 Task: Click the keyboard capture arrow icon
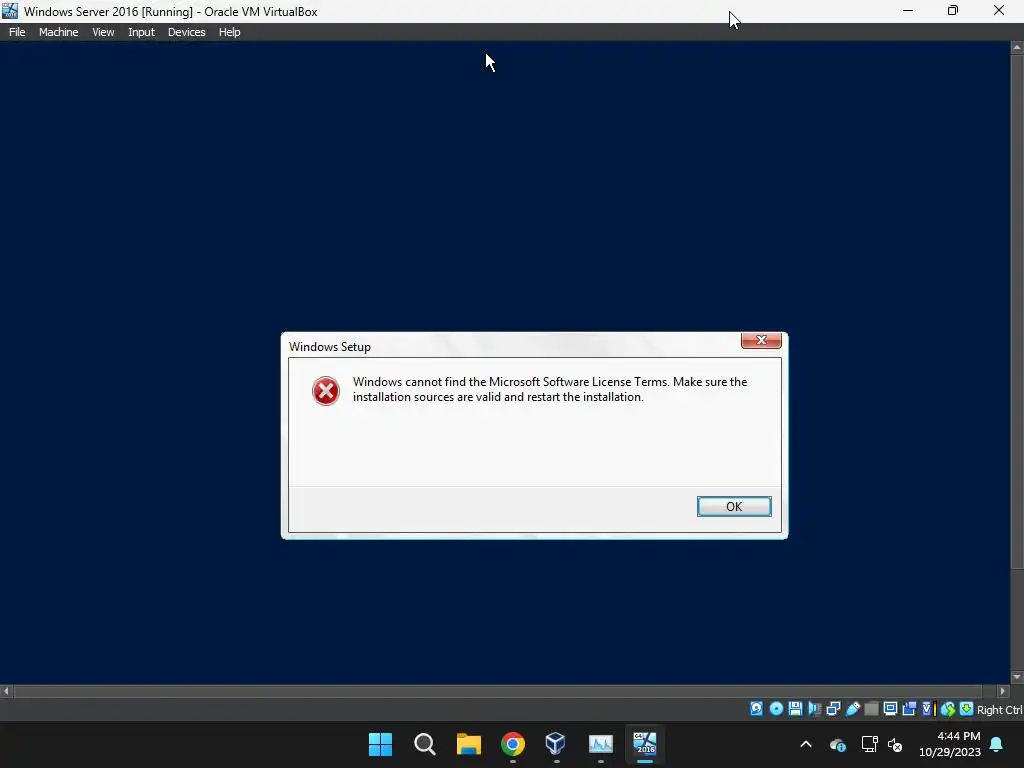click(x=967, y=709)
